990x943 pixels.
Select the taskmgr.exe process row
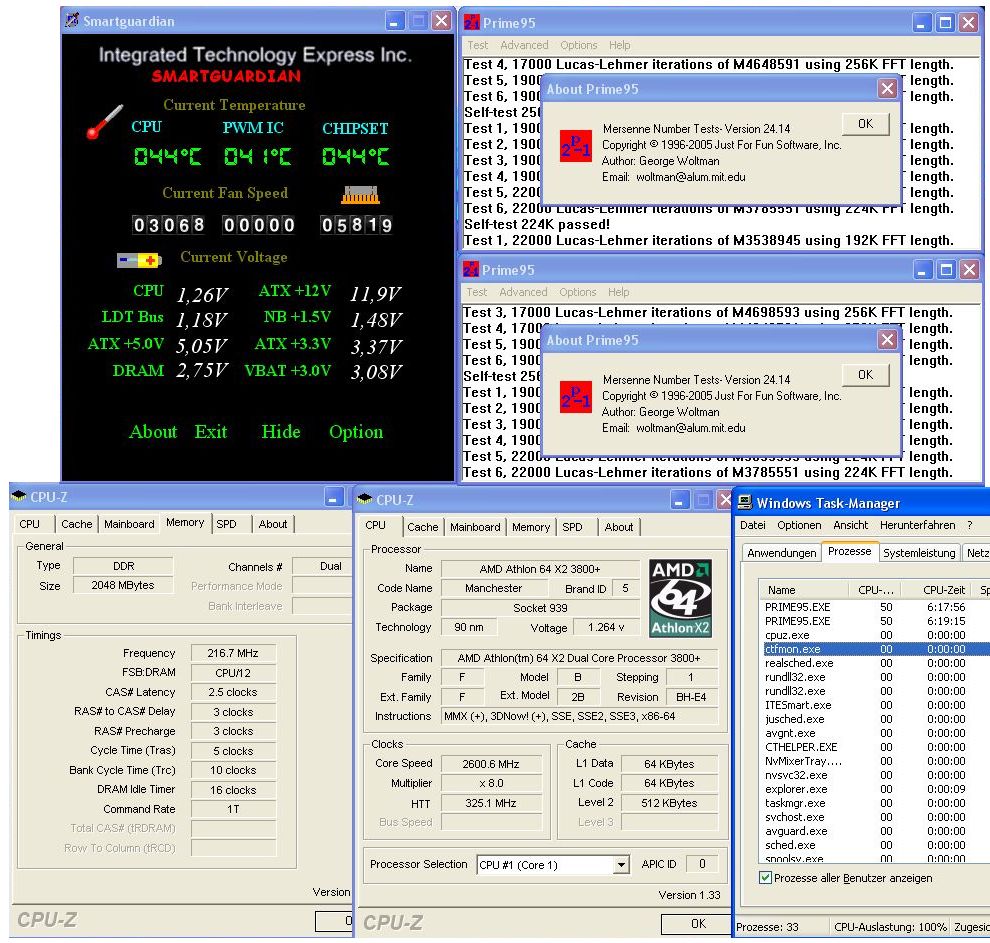(x=874, y=803)
